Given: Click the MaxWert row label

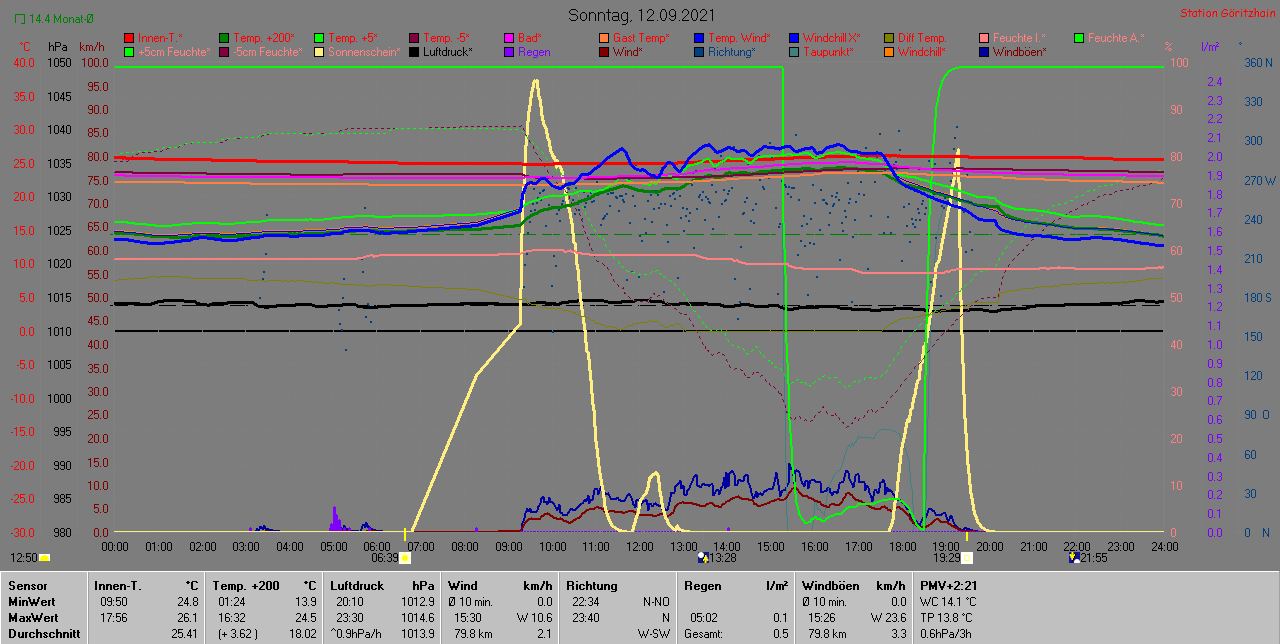Looking at the screenshot, I should (34, 618).
